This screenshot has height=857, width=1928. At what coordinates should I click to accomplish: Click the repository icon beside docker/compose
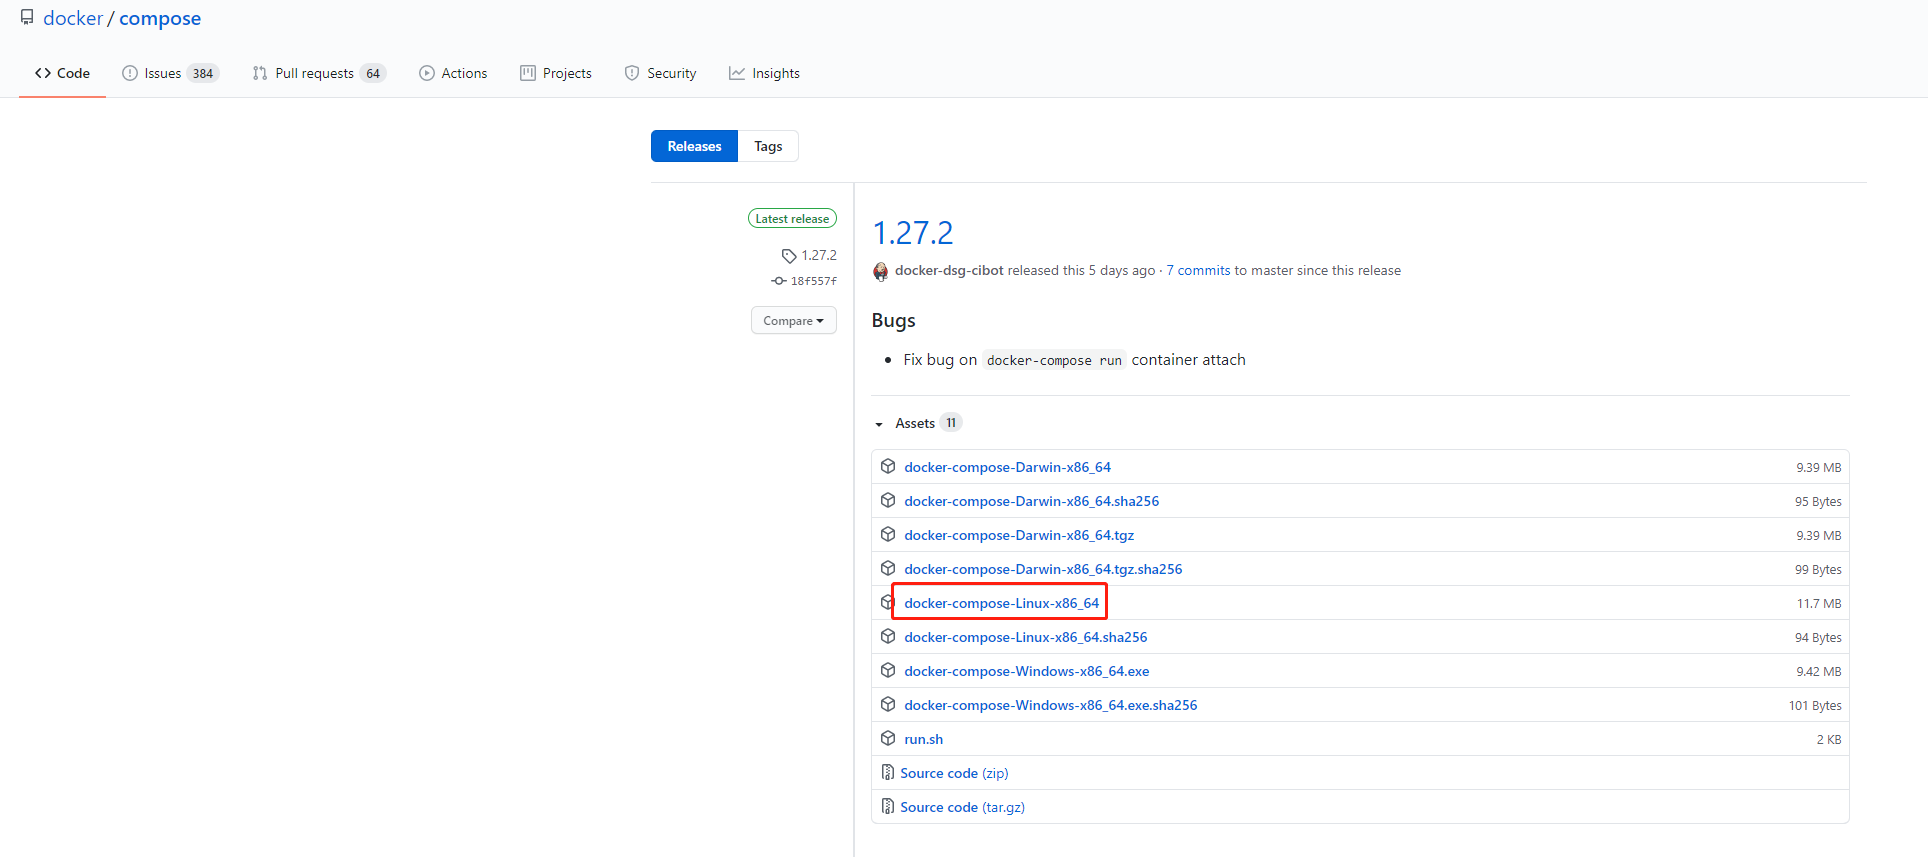27,17
